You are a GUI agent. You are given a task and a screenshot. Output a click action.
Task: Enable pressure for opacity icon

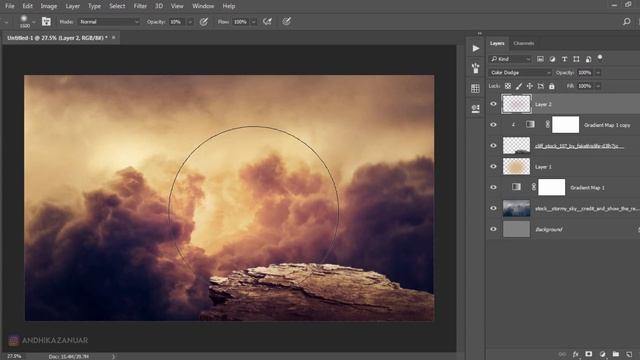(204, 22)
